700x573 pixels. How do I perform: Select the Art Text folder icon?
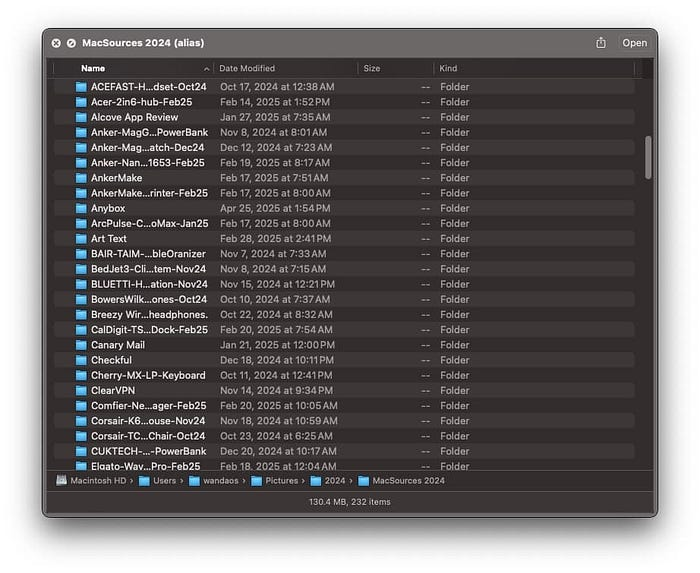pyautogui.click(x=81, y=238)
